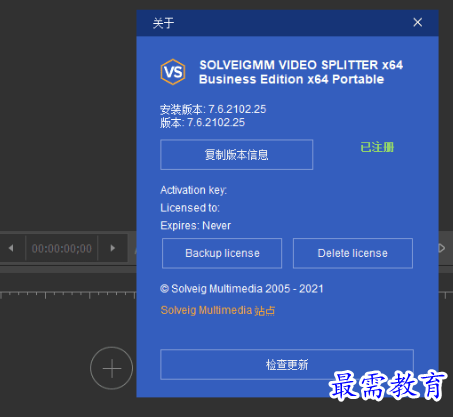Close the 关于 dialog

pyautogui.click(x=417, y=23)
